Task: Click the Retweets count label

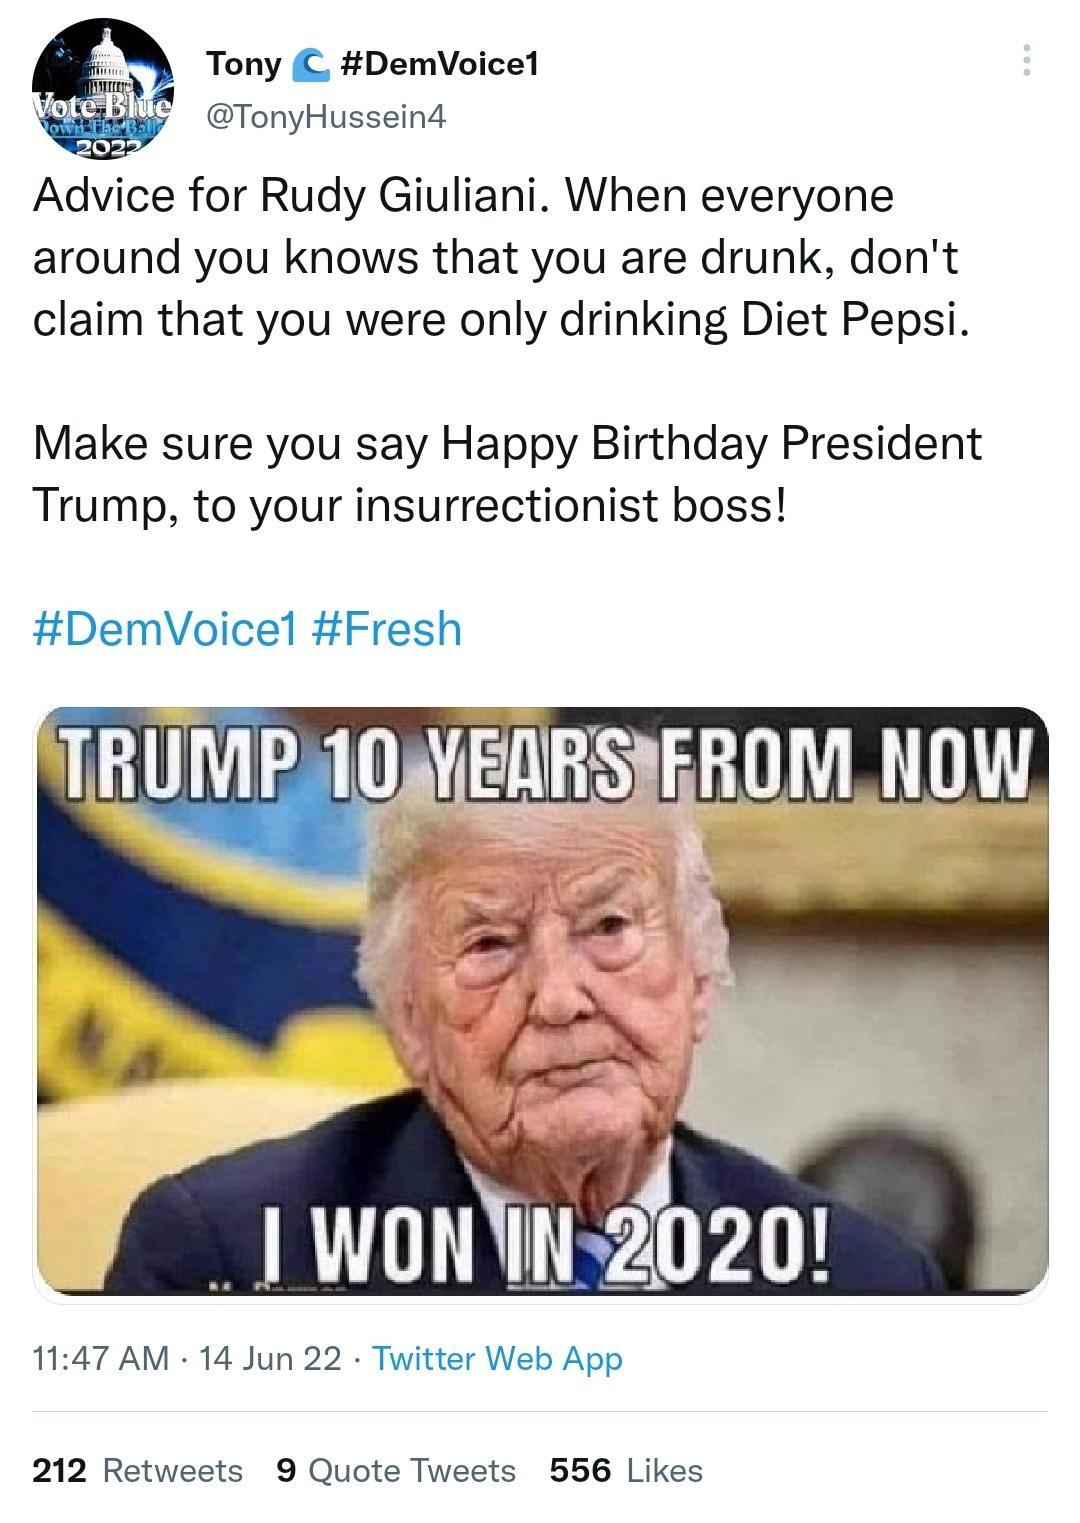Action: [x=172, y=1470]
